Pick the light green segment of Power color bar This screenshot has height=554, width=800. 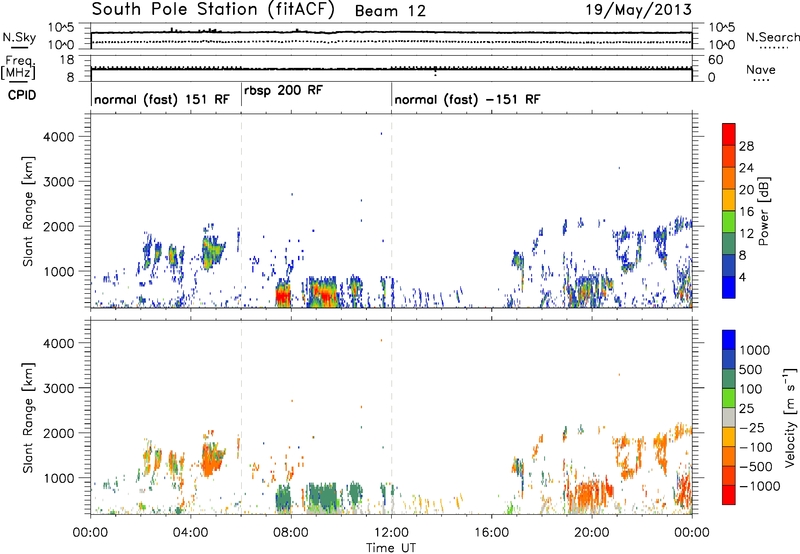[x=729, y=221]
